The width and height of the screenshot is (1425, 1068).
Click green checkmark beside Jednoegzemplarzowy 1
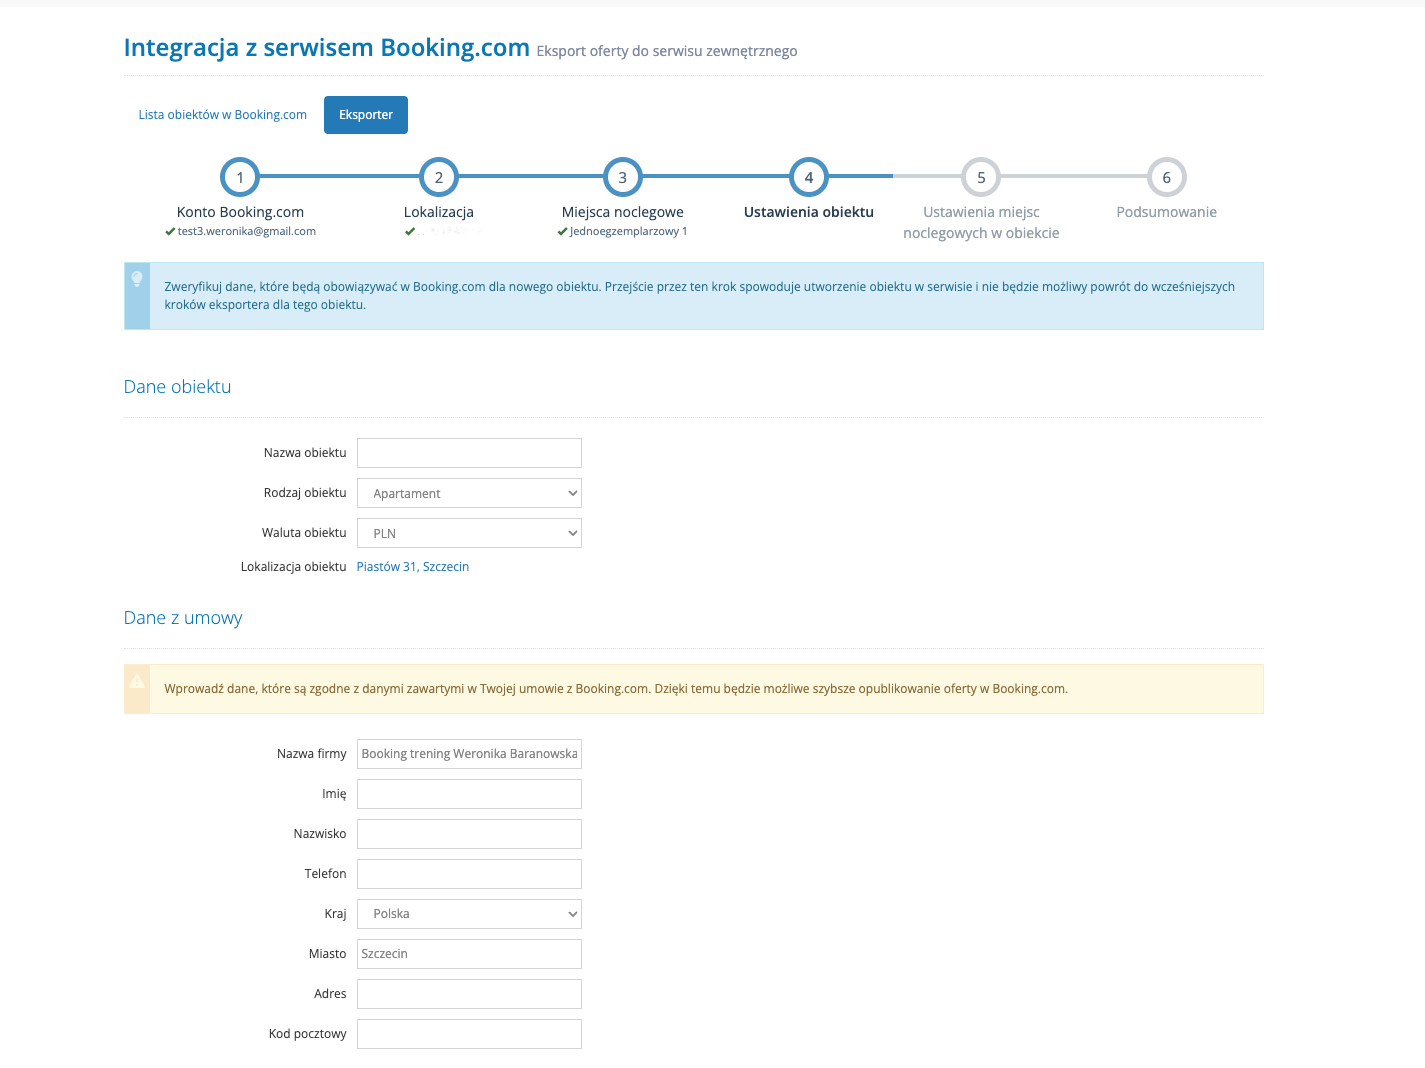pos(562,231)
